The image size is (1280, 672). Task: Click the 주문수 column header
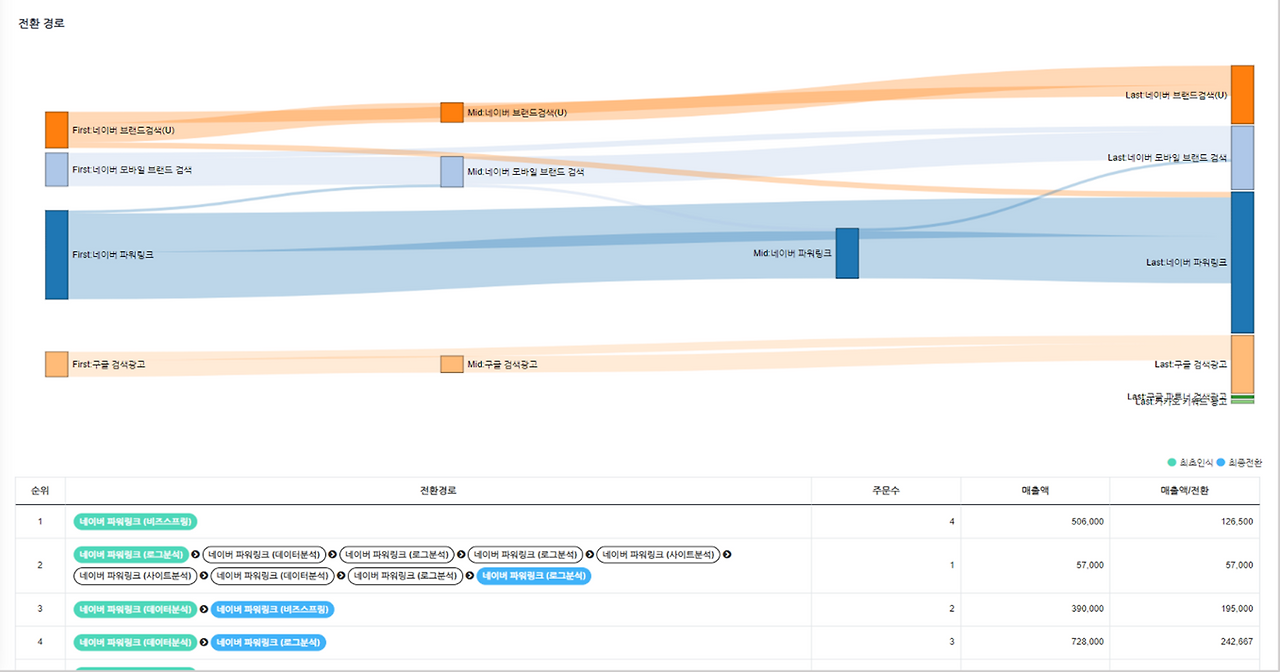886,491
